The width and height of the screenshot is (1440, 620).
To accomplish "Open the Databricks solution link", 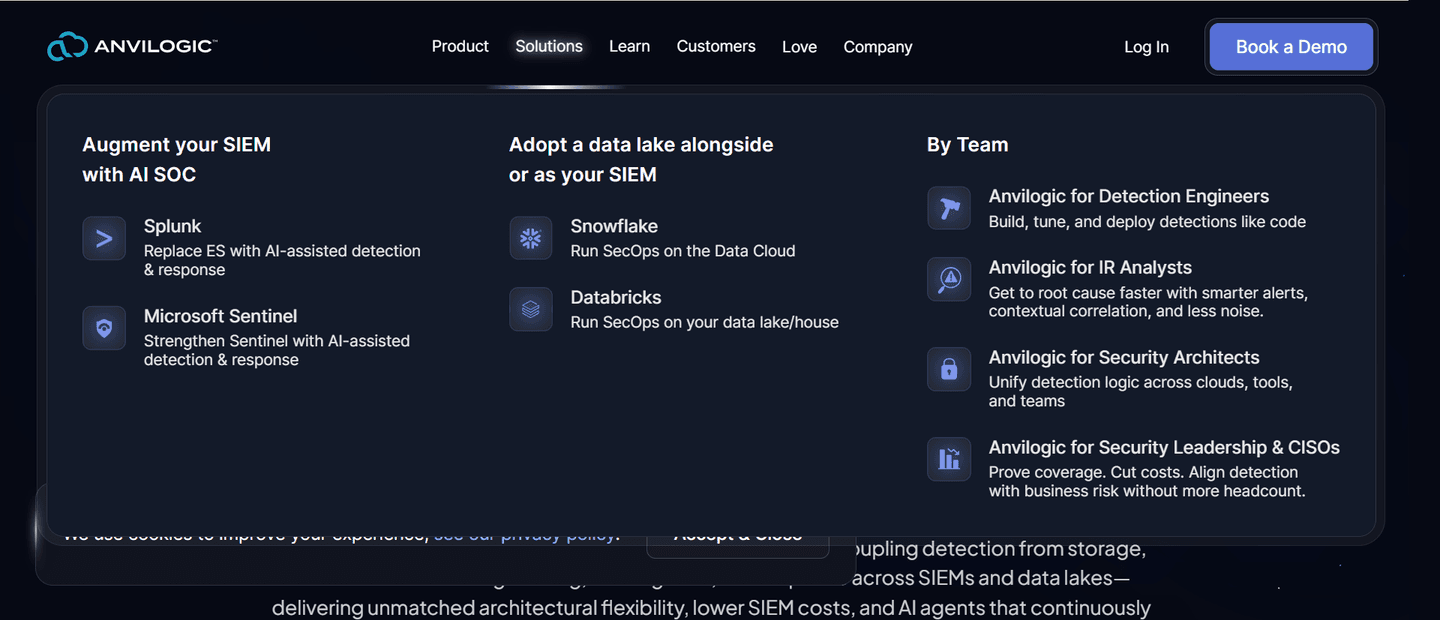I will [616, 297].
